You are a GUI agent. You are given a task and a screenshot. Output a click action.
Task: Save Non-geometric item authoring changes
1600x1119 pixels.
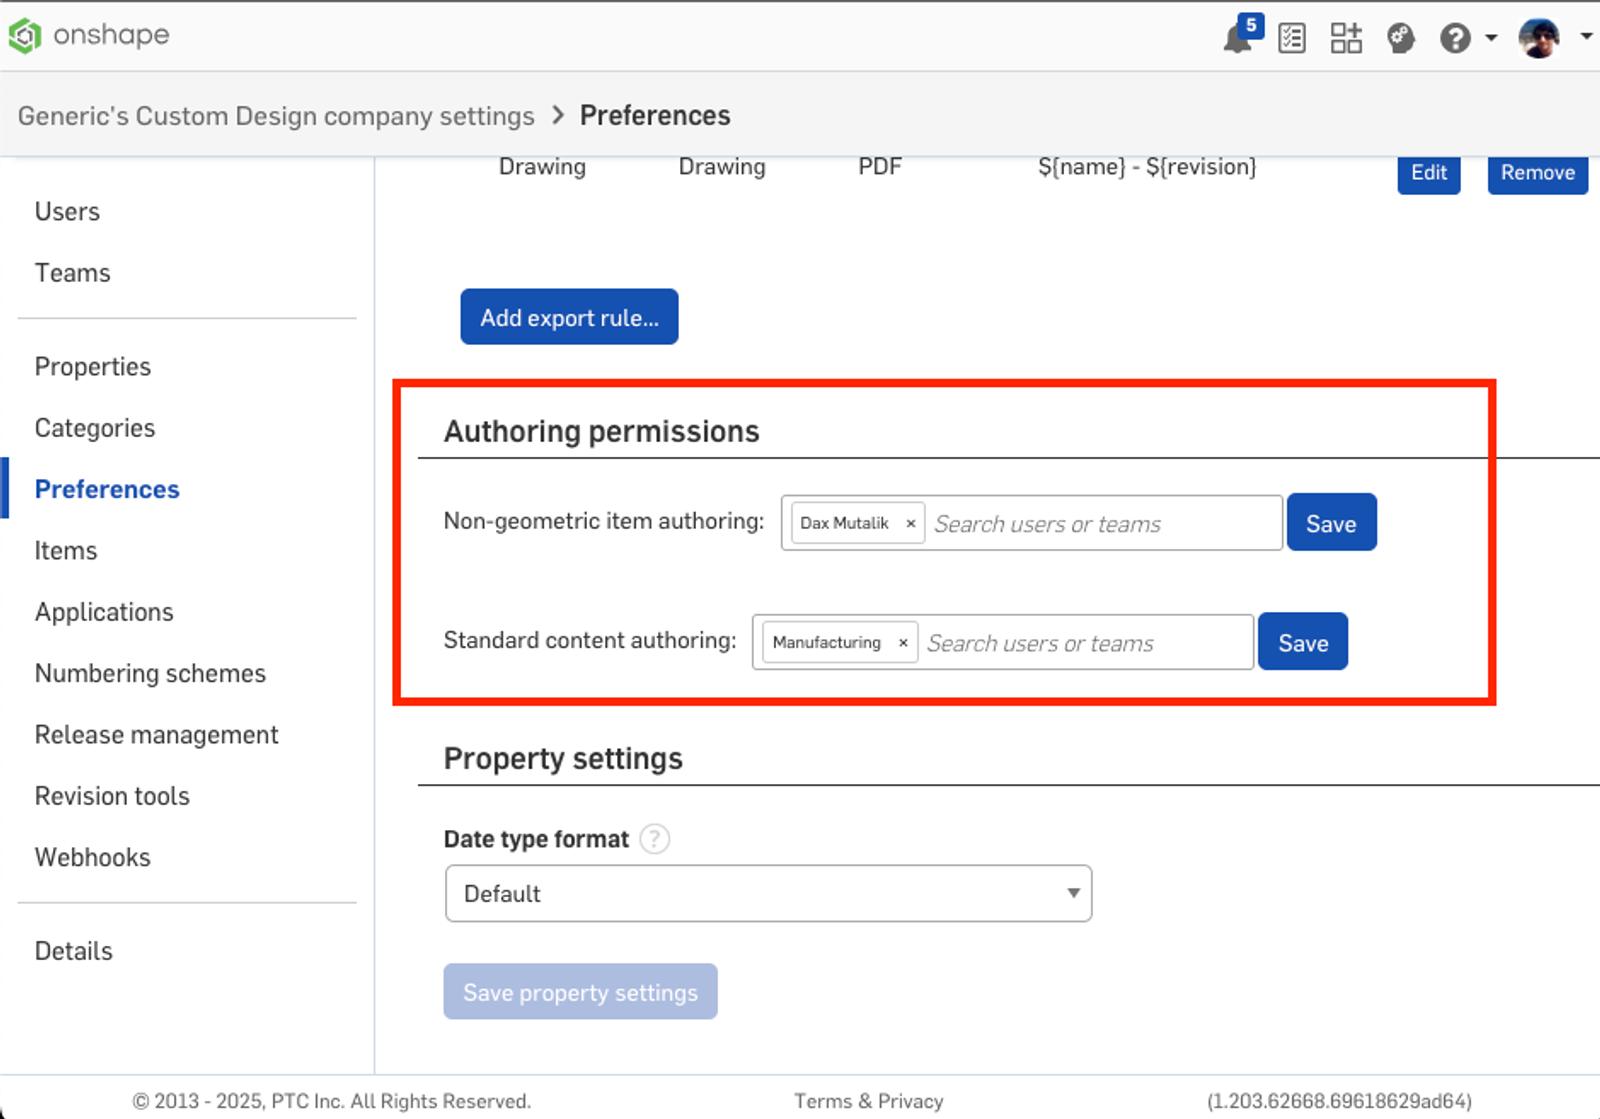pyautogui.click(x=1331, y=521)
